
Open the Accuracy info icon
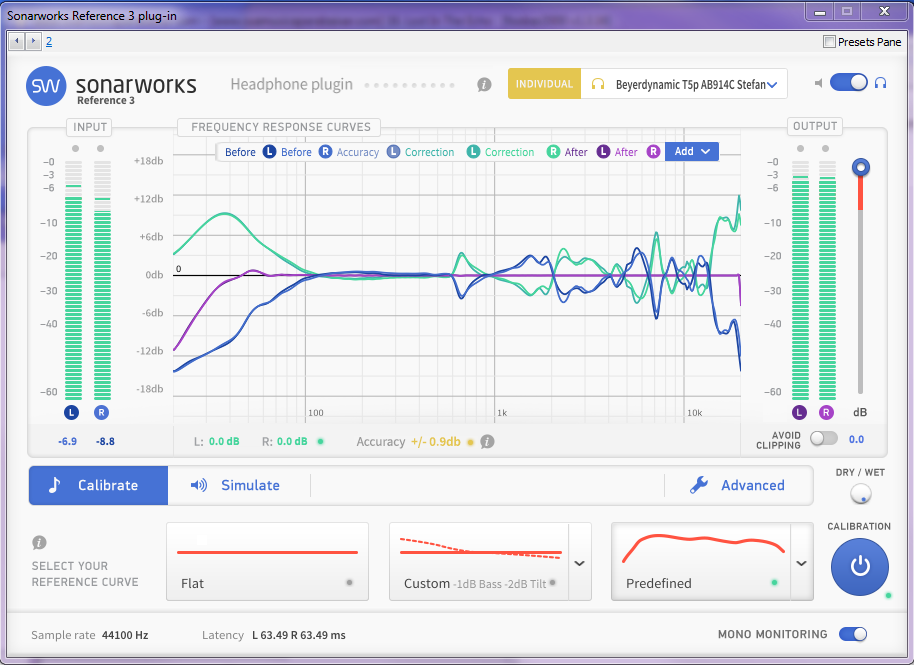pos(487,442)
